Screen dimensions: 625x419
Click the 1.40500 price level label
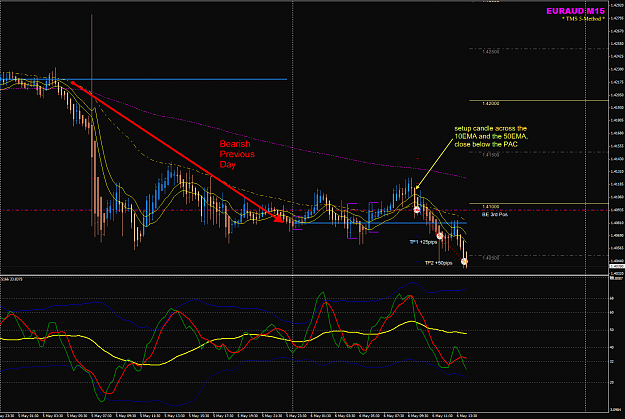pyautogui.click(x=490, y=258)
